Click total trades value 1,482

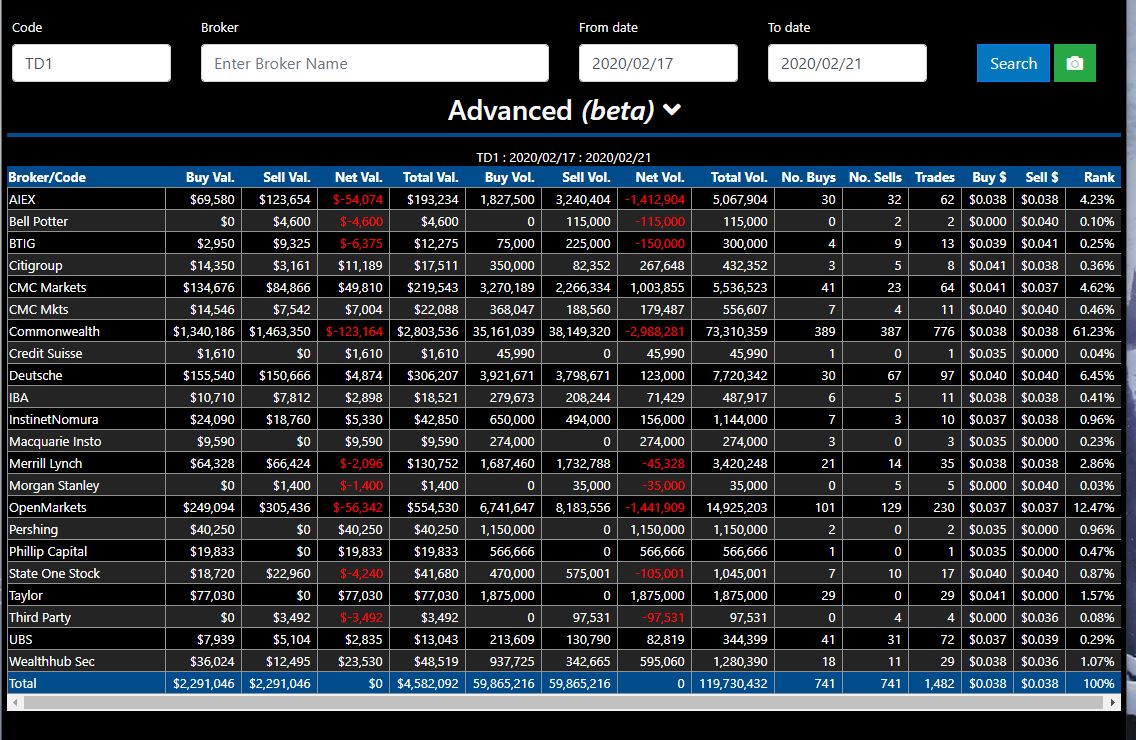(939, 683)
